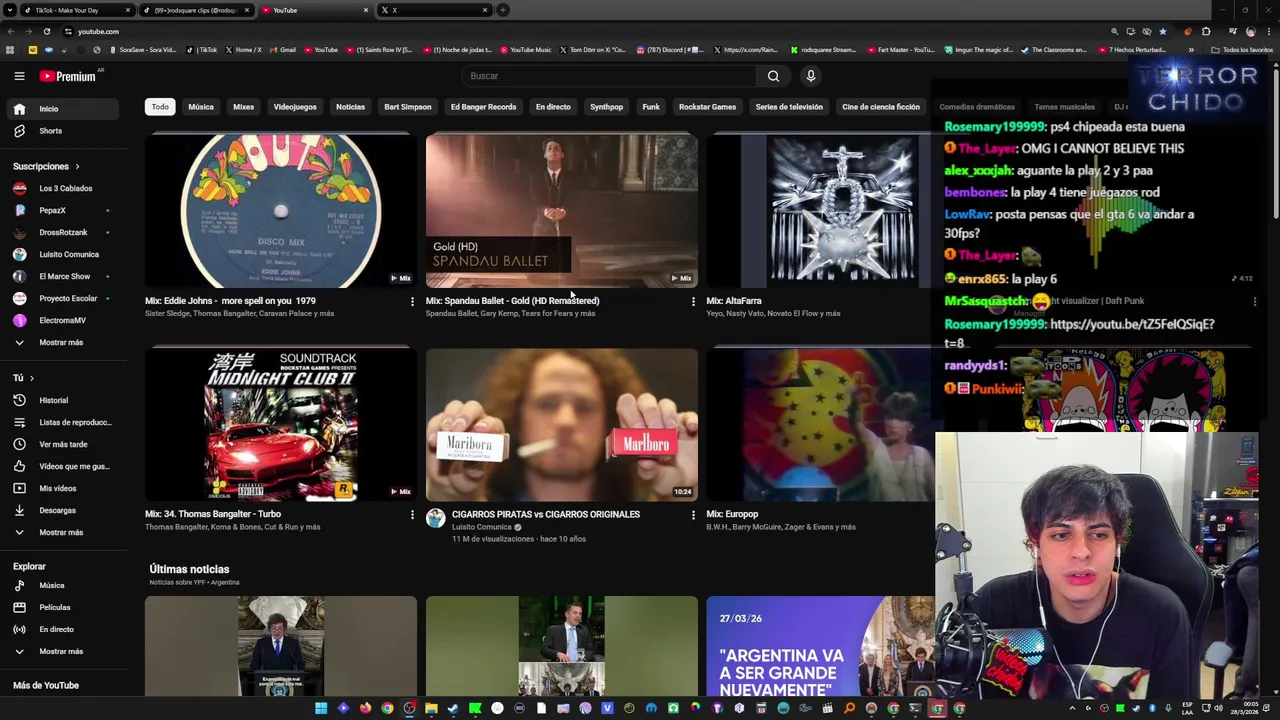Open DrossRotzank subscription channel
The image size is (1280, 720).
pyautogui.click(x=64, y=232)
